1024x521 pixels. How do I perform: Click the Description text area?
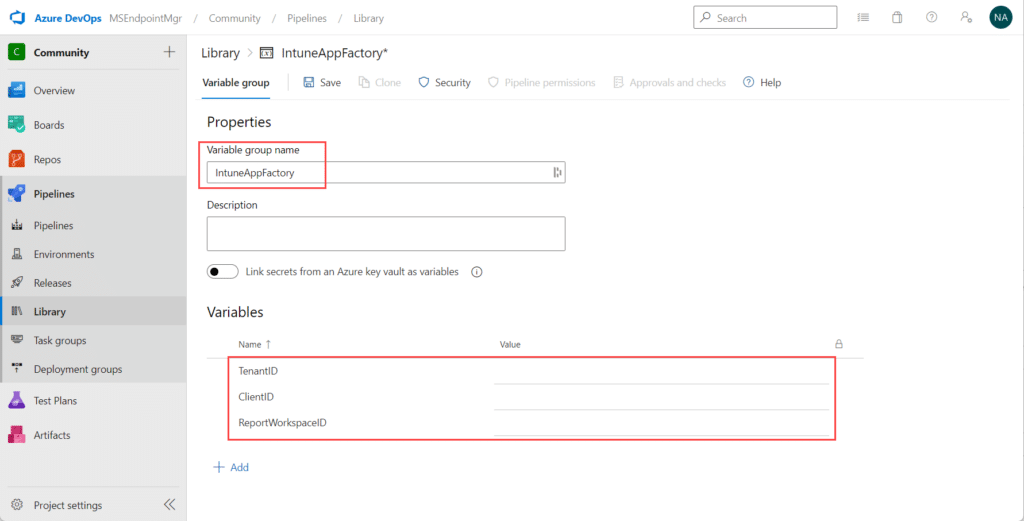[386, 234]
